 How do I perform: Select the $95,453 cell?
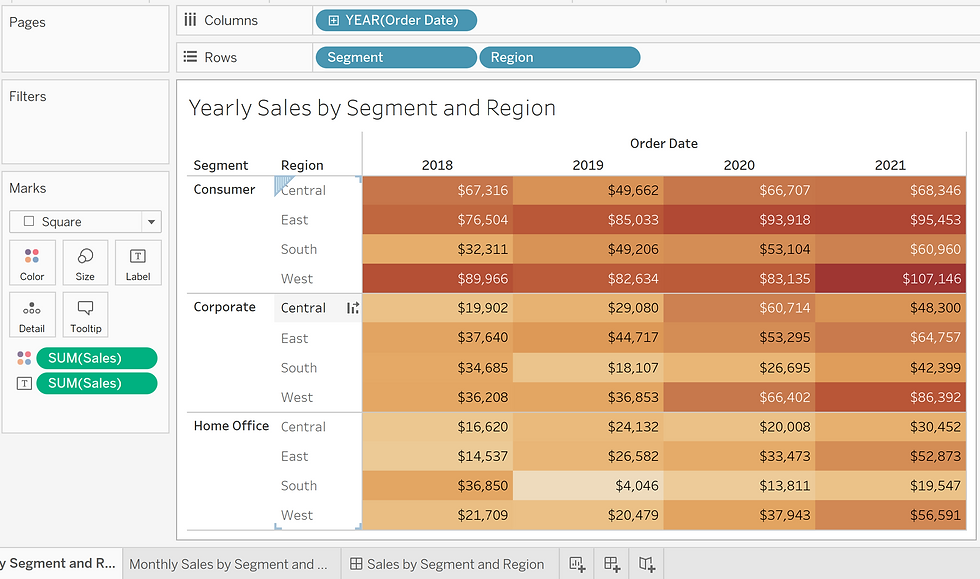891,219
